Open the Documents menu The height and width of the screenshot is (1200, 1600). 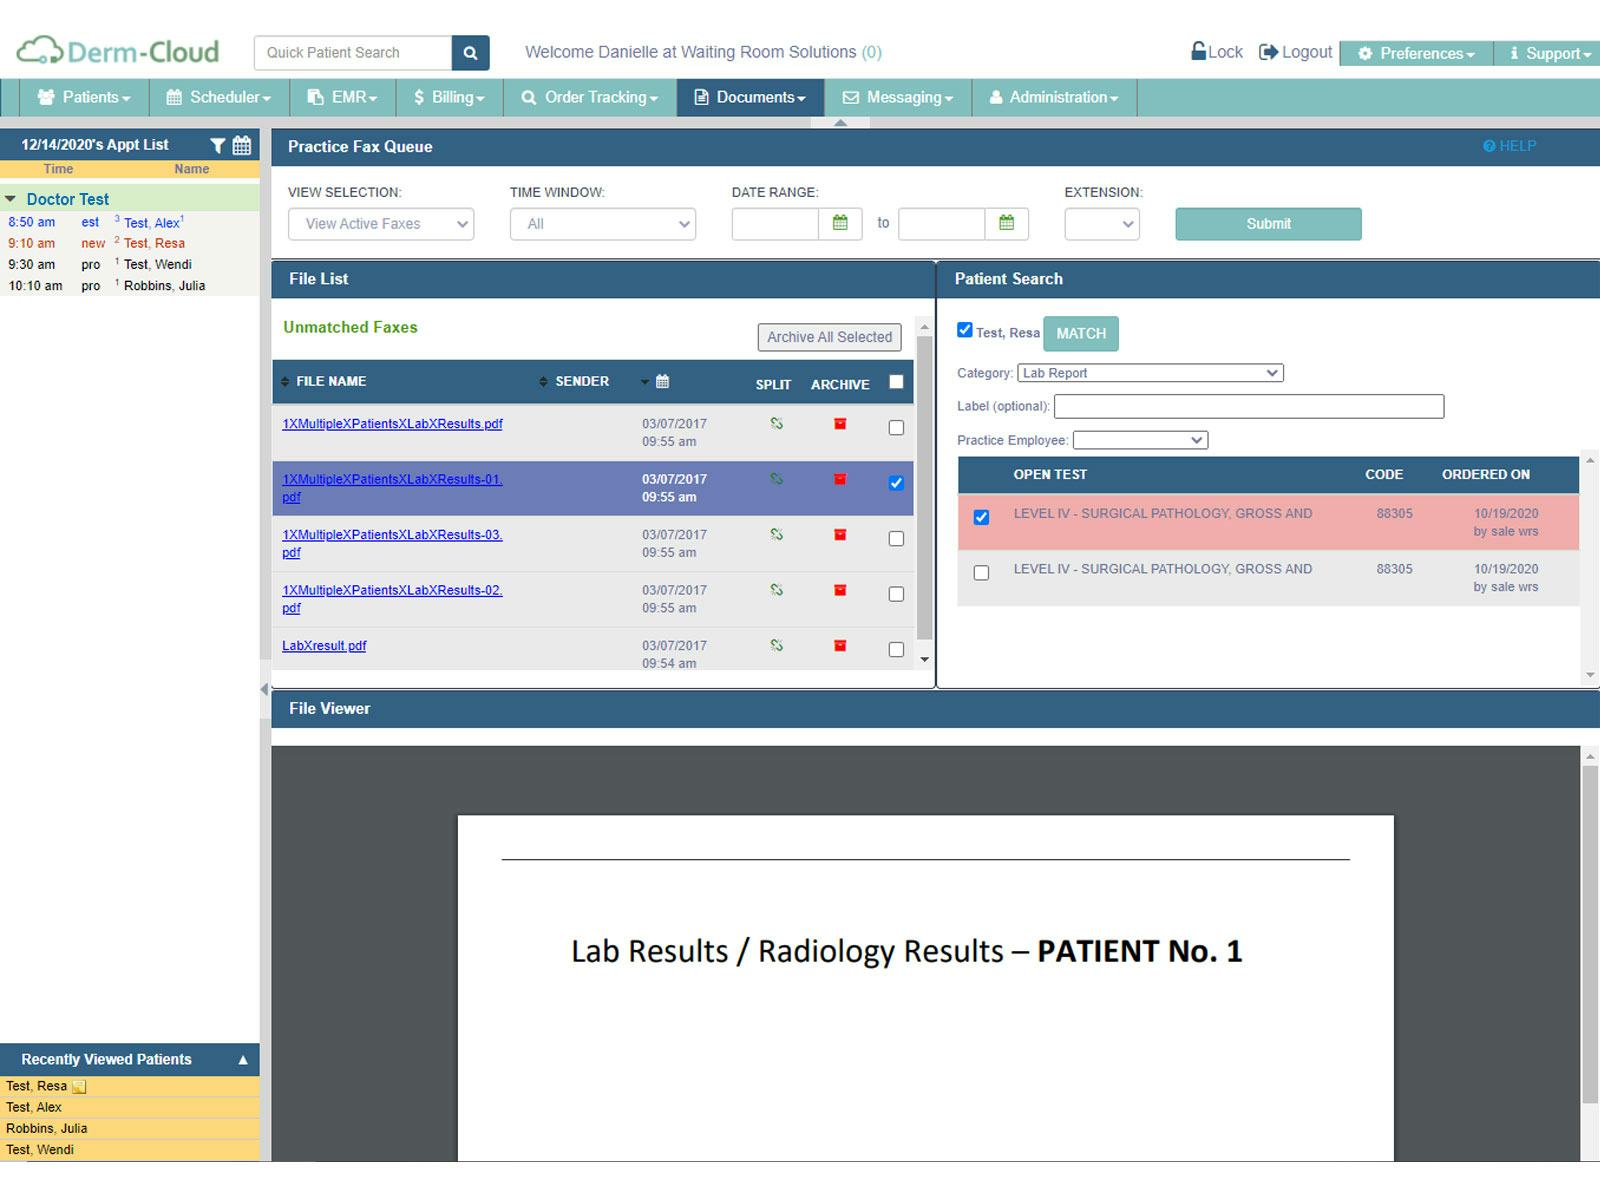749,97
